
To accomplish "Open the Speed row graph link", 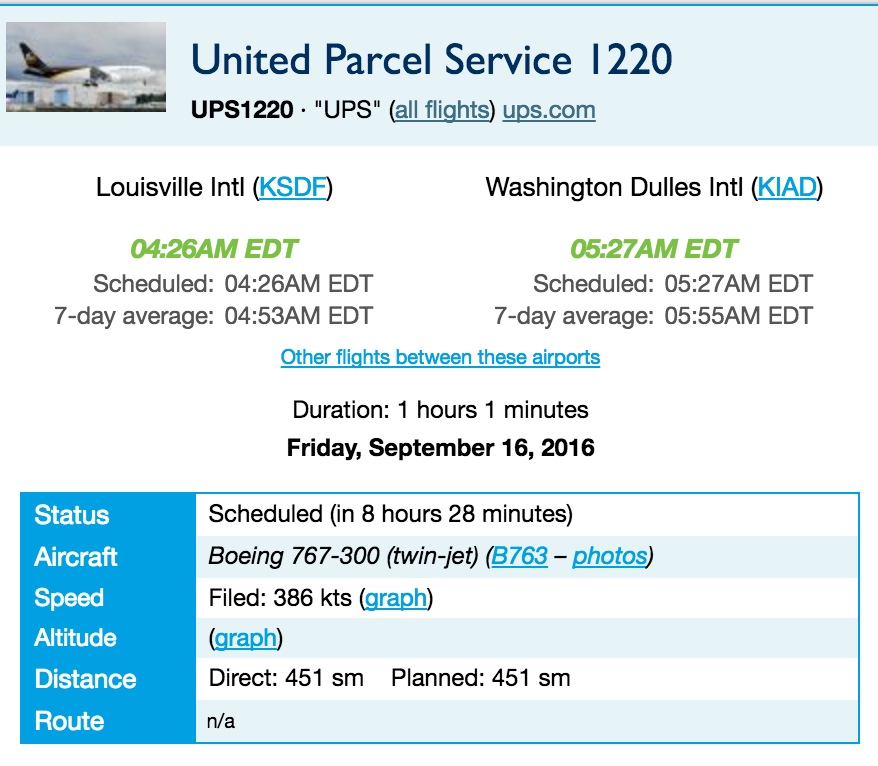I will (396, 598).
